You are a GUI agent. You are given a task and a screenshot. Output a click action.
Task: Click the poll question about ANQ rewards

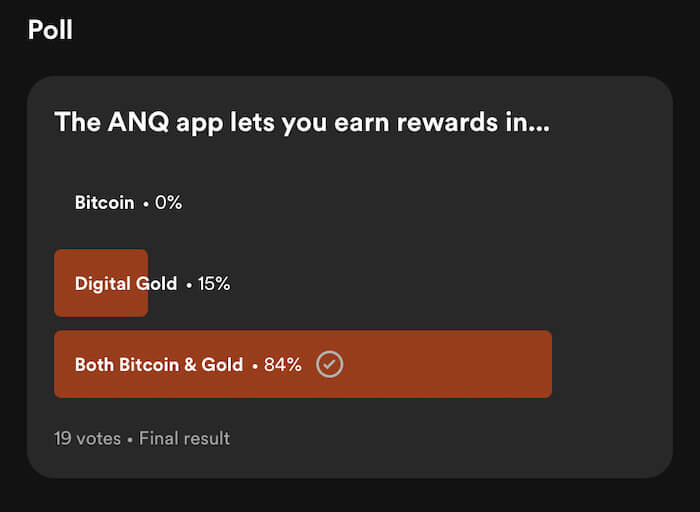[301, 122]
